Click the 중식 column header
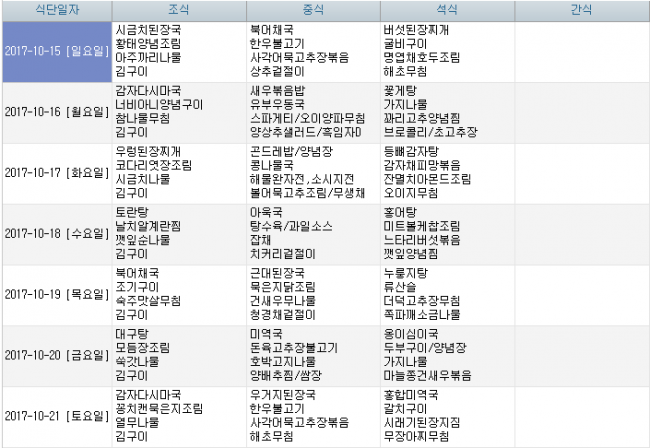Screen dimensions: 650x448 pos(312,10)
